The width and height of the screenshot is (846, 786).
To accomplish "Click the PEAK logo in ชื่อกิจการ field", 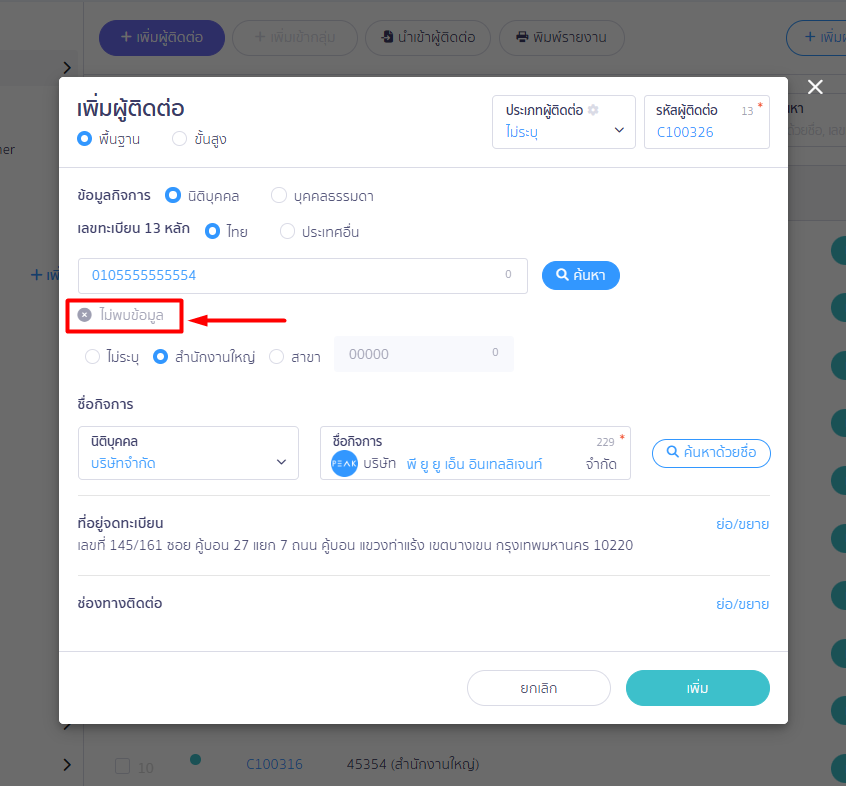I will pos(344,463).
